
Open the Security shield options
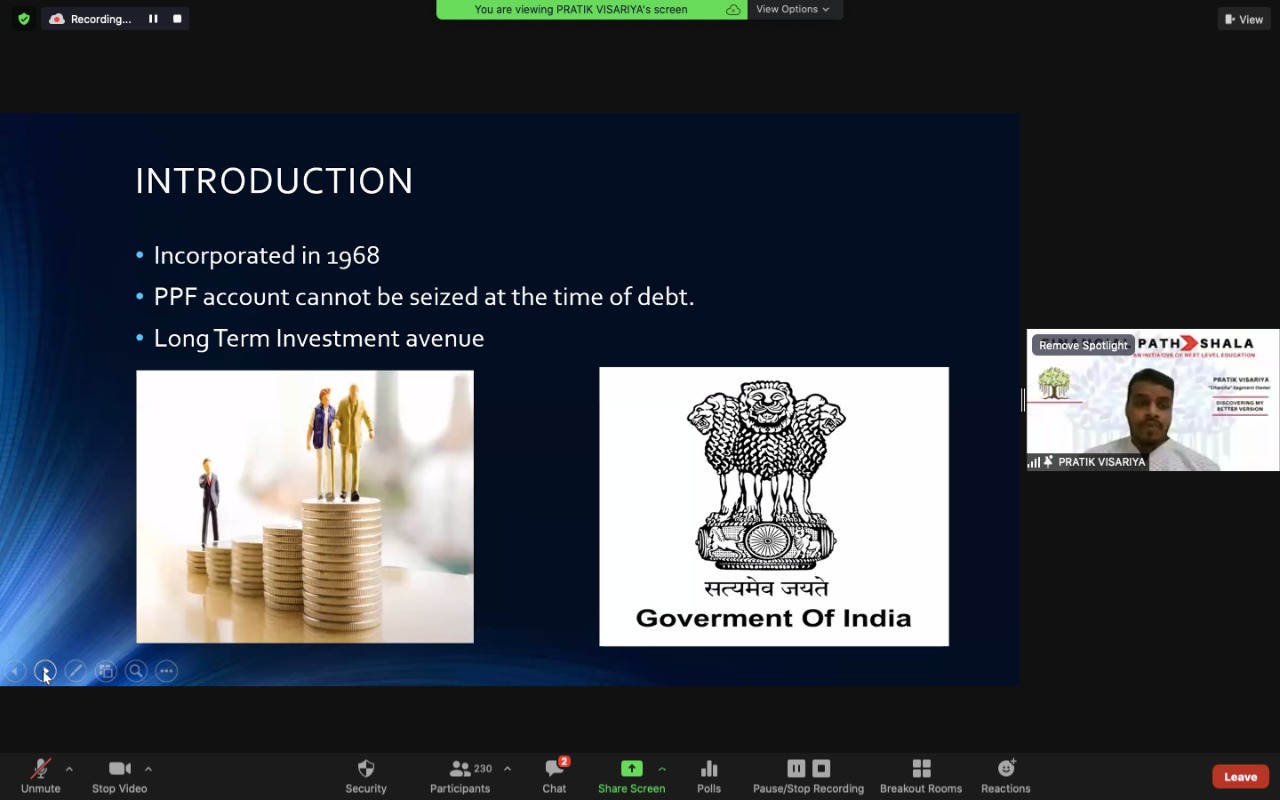coord(365,776)
